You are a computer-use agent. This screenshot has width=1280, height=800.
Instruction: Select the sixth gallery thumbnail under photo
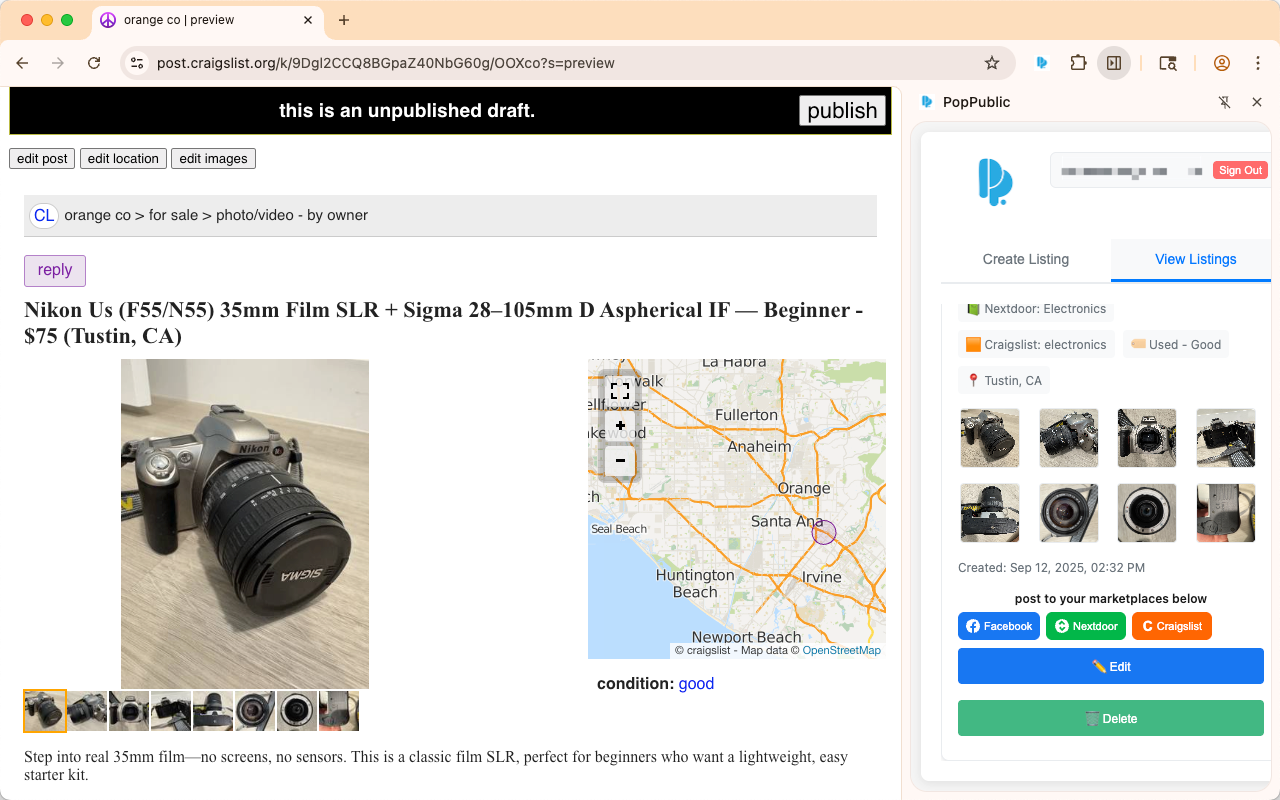255,711
